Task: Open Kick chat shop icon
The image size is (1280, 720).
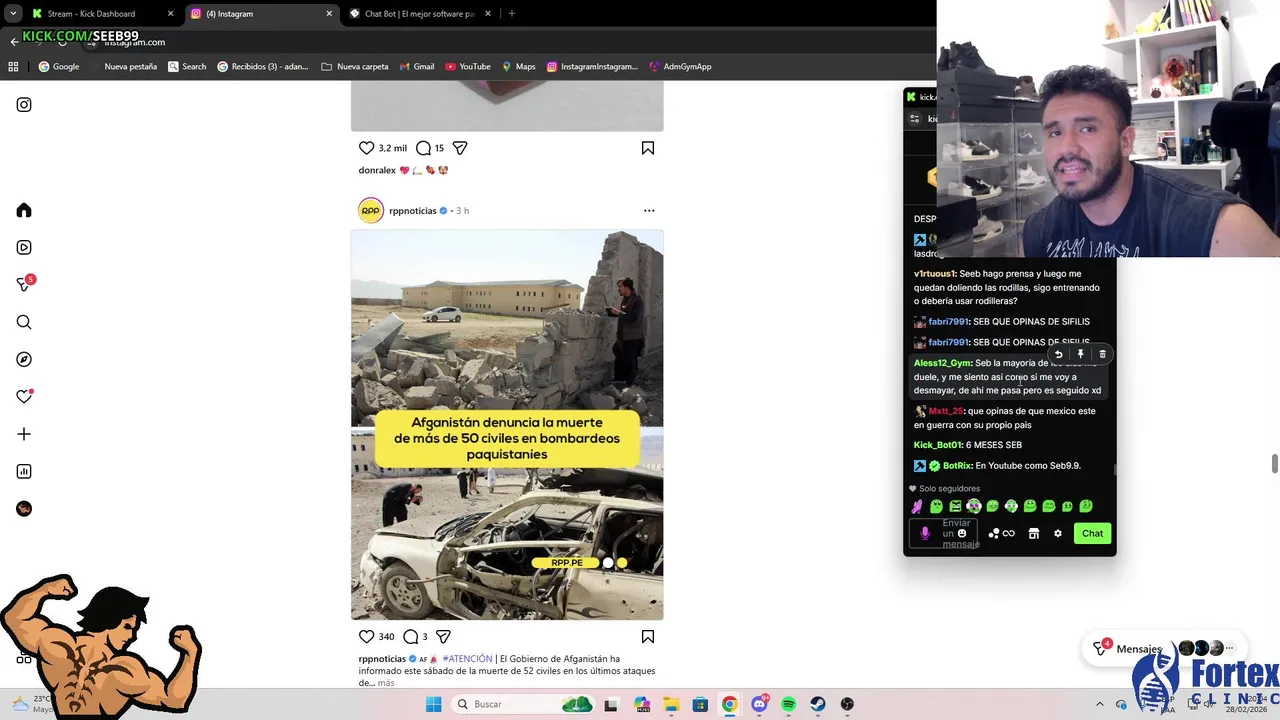Action: [1034, 533]
